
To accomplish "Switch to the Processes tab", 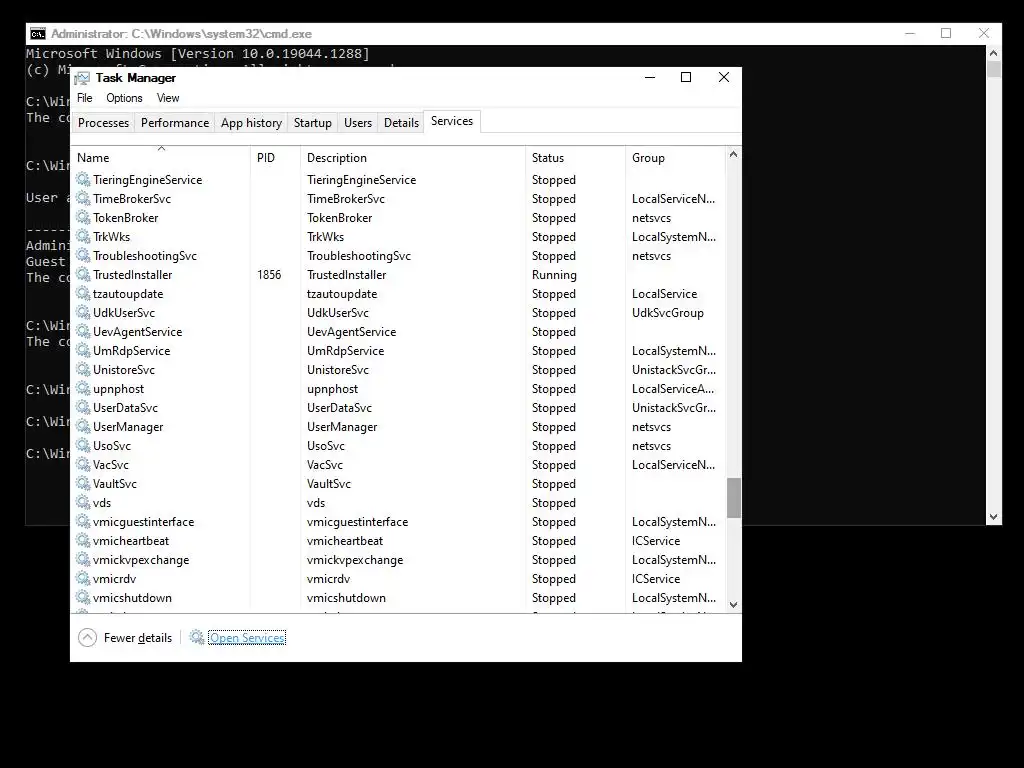I will [x=103, y=123].
